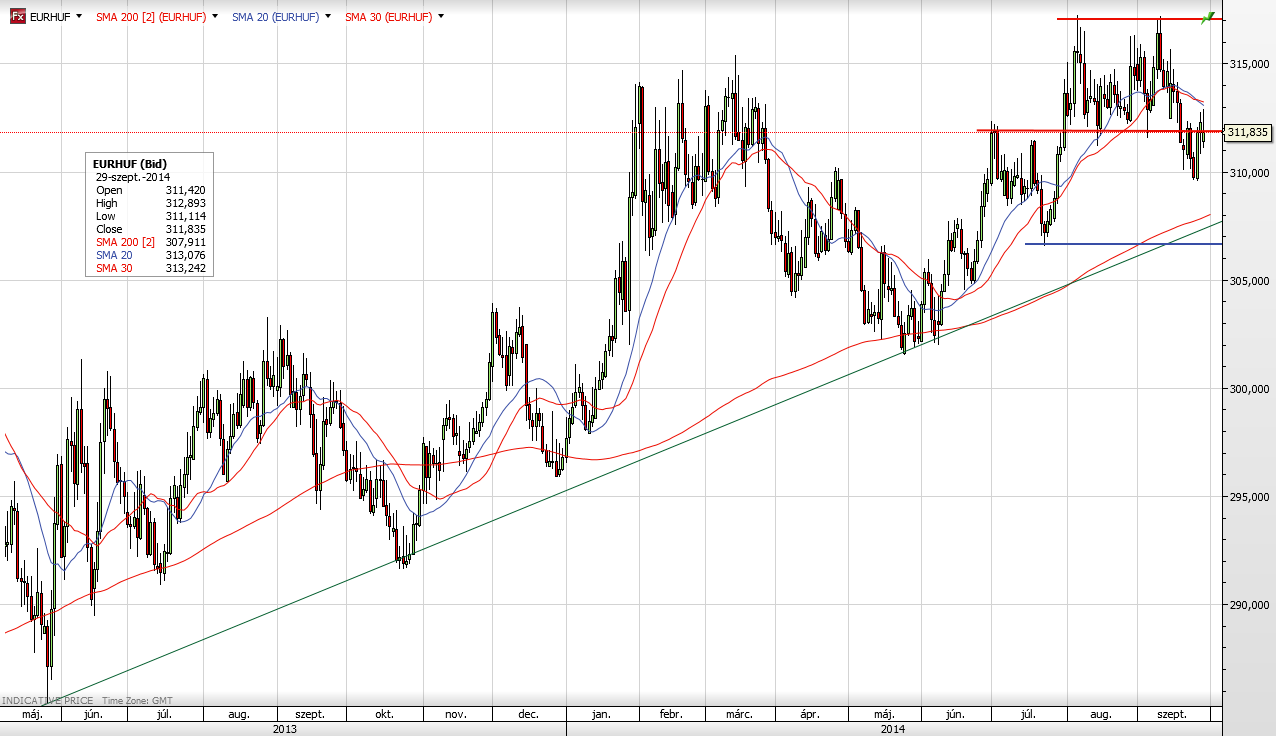Click the 2013 year label on time axis
Screen dimensions: 1276x736
coord(285,729)
